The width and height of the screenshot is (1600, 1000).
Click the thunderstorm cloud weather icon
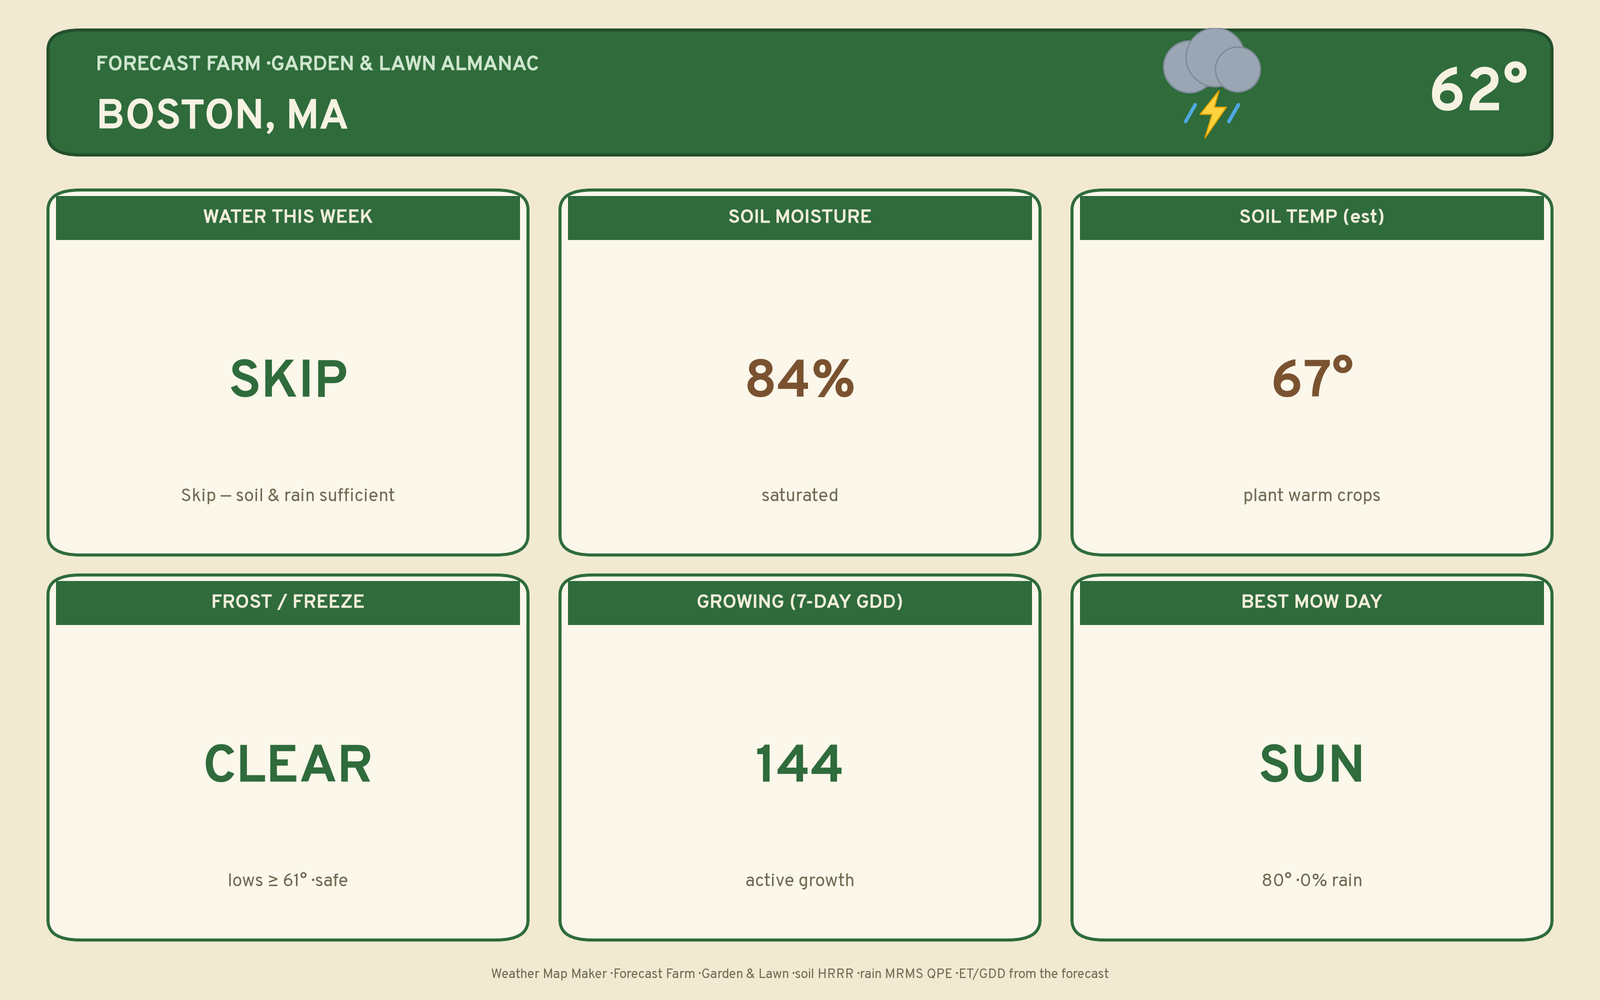pyautogui.click(x=1212, y=84)
